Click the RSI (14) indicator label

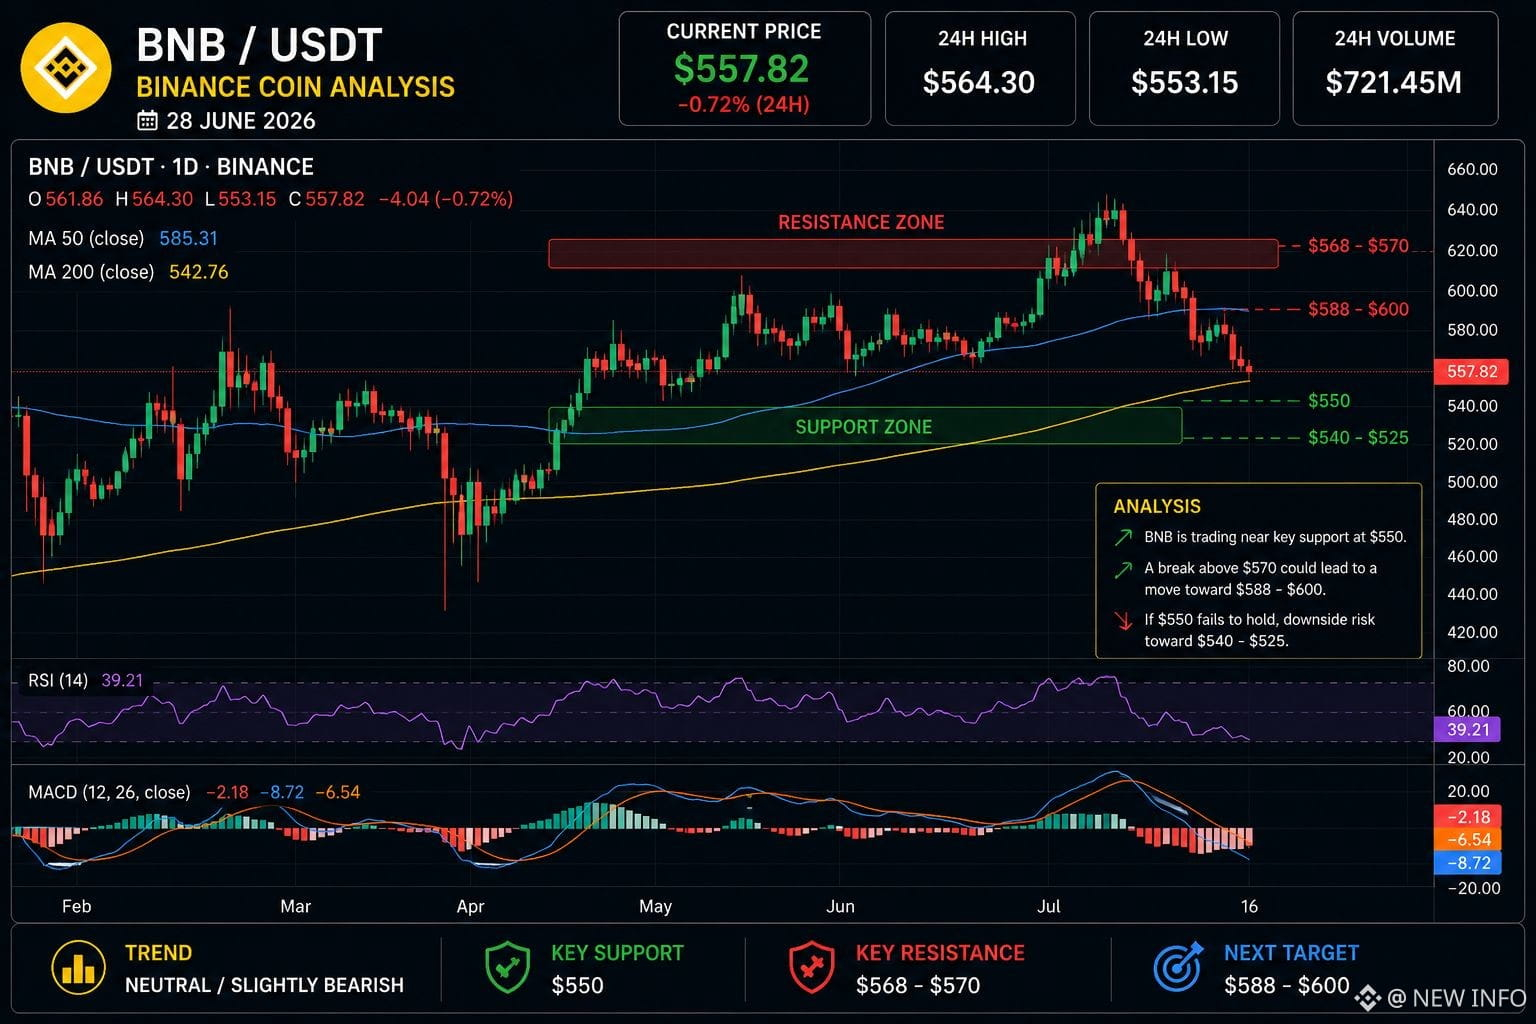[58, 681]
